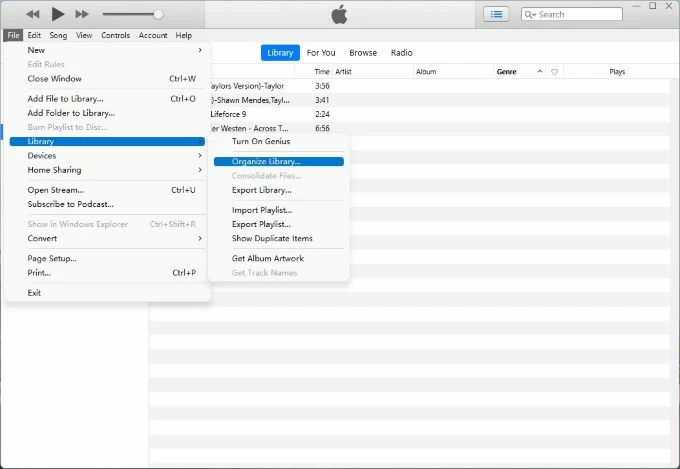Open the Radio tab
This screenshot has width=680, height=469.
point(401,53)
